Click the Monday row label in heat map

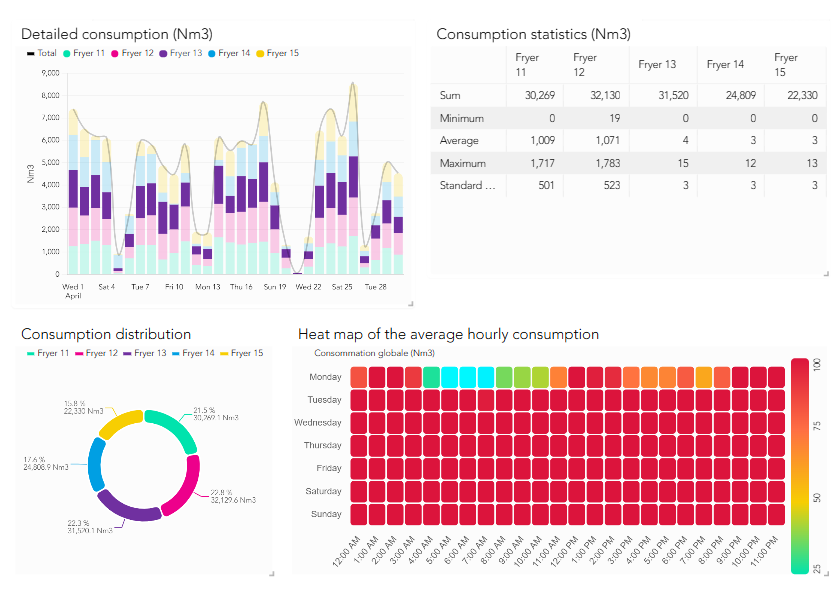[325, 377]
